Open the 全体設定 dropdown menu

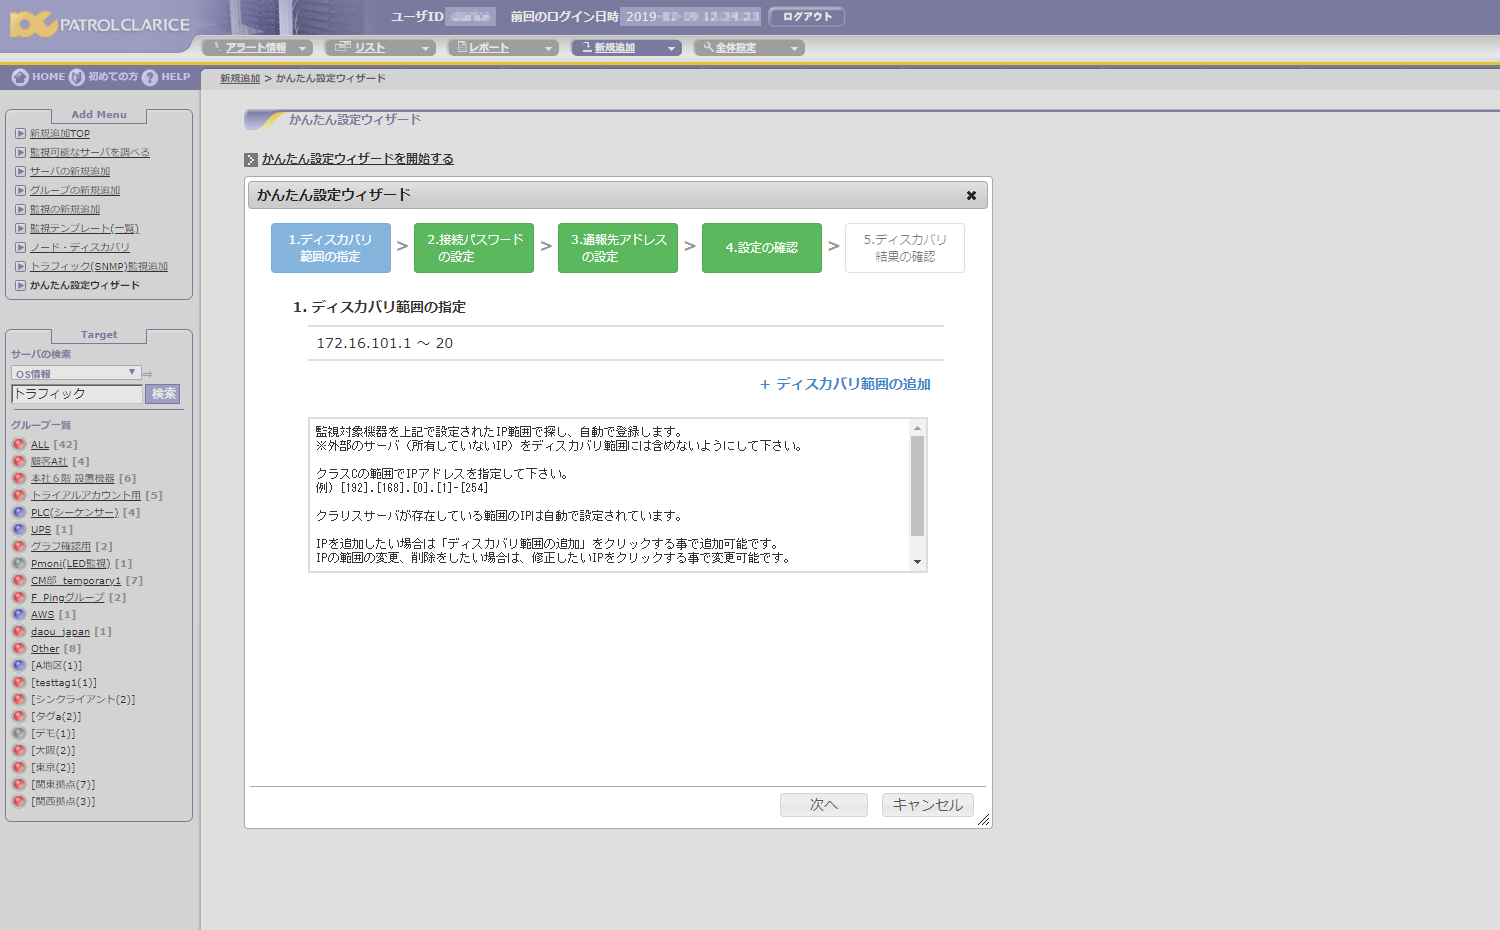coord(749,48)
